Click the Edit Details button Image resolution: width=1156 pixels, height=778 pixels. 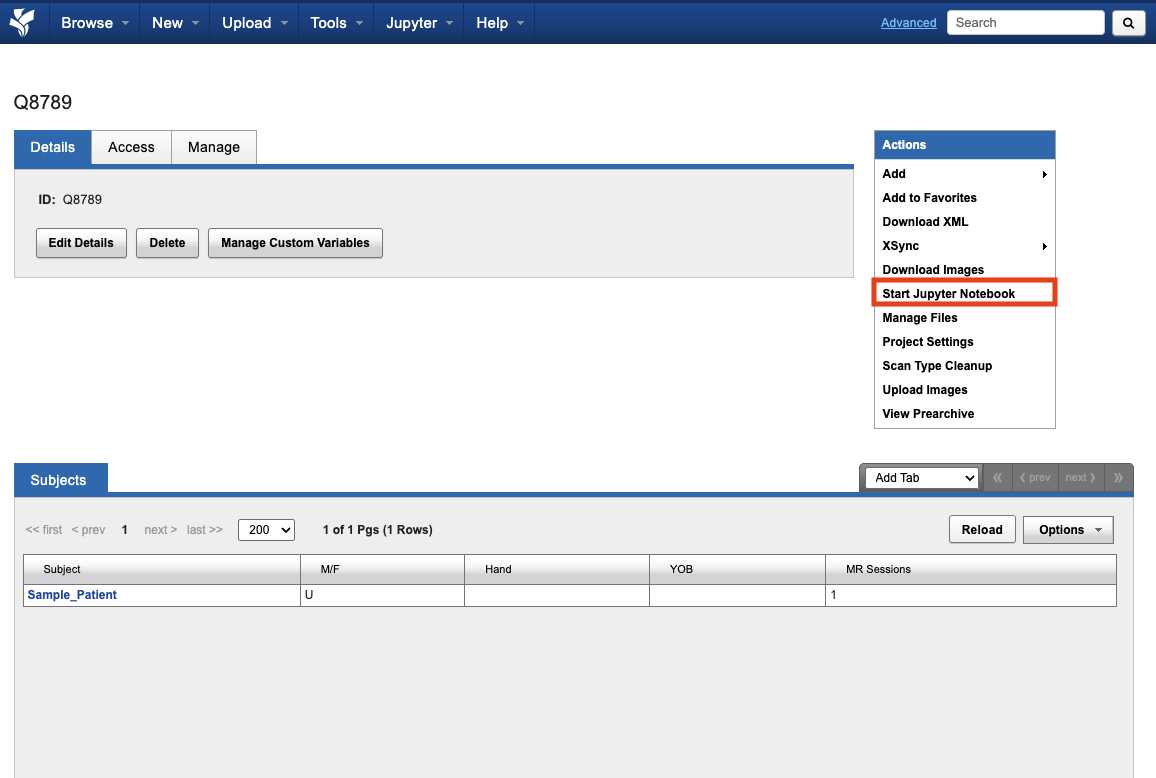click(x=81, y=243)
